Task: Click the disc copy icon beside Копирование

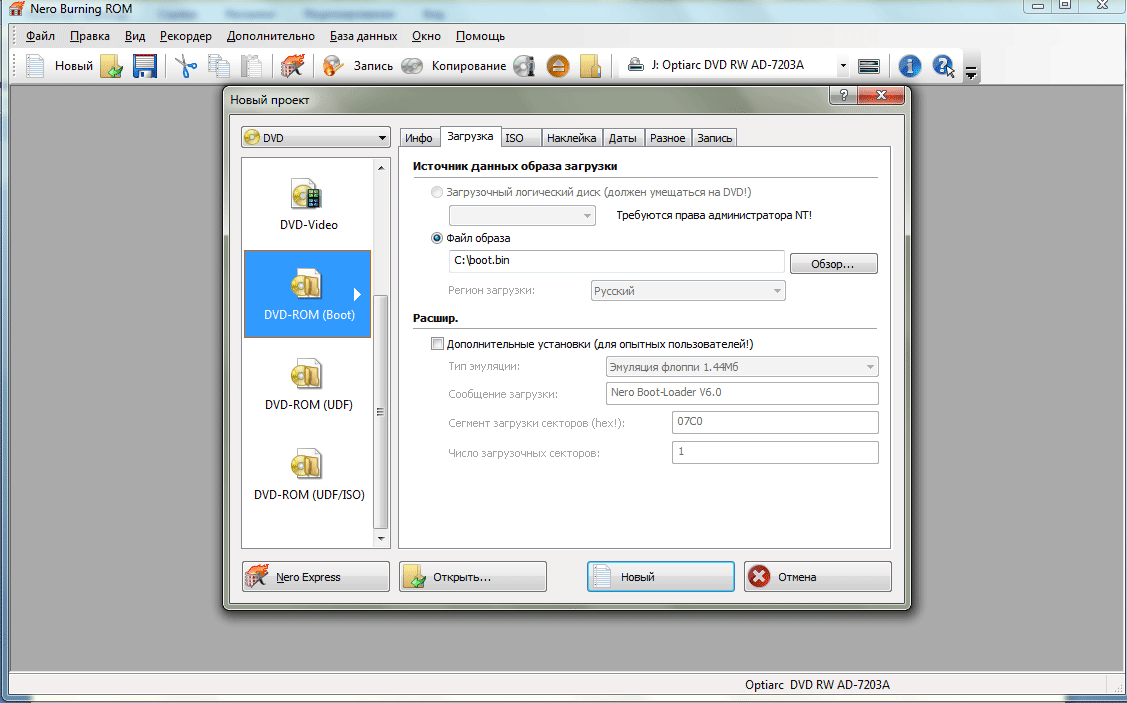Action: click(412, 66)
